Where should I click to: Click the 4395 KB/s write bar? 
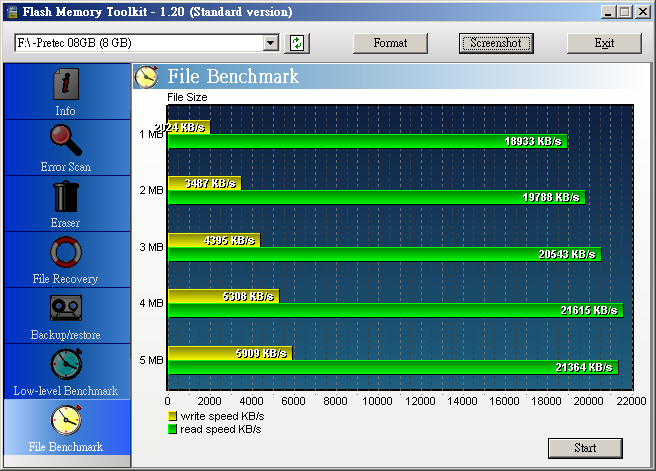click(214, 240)
